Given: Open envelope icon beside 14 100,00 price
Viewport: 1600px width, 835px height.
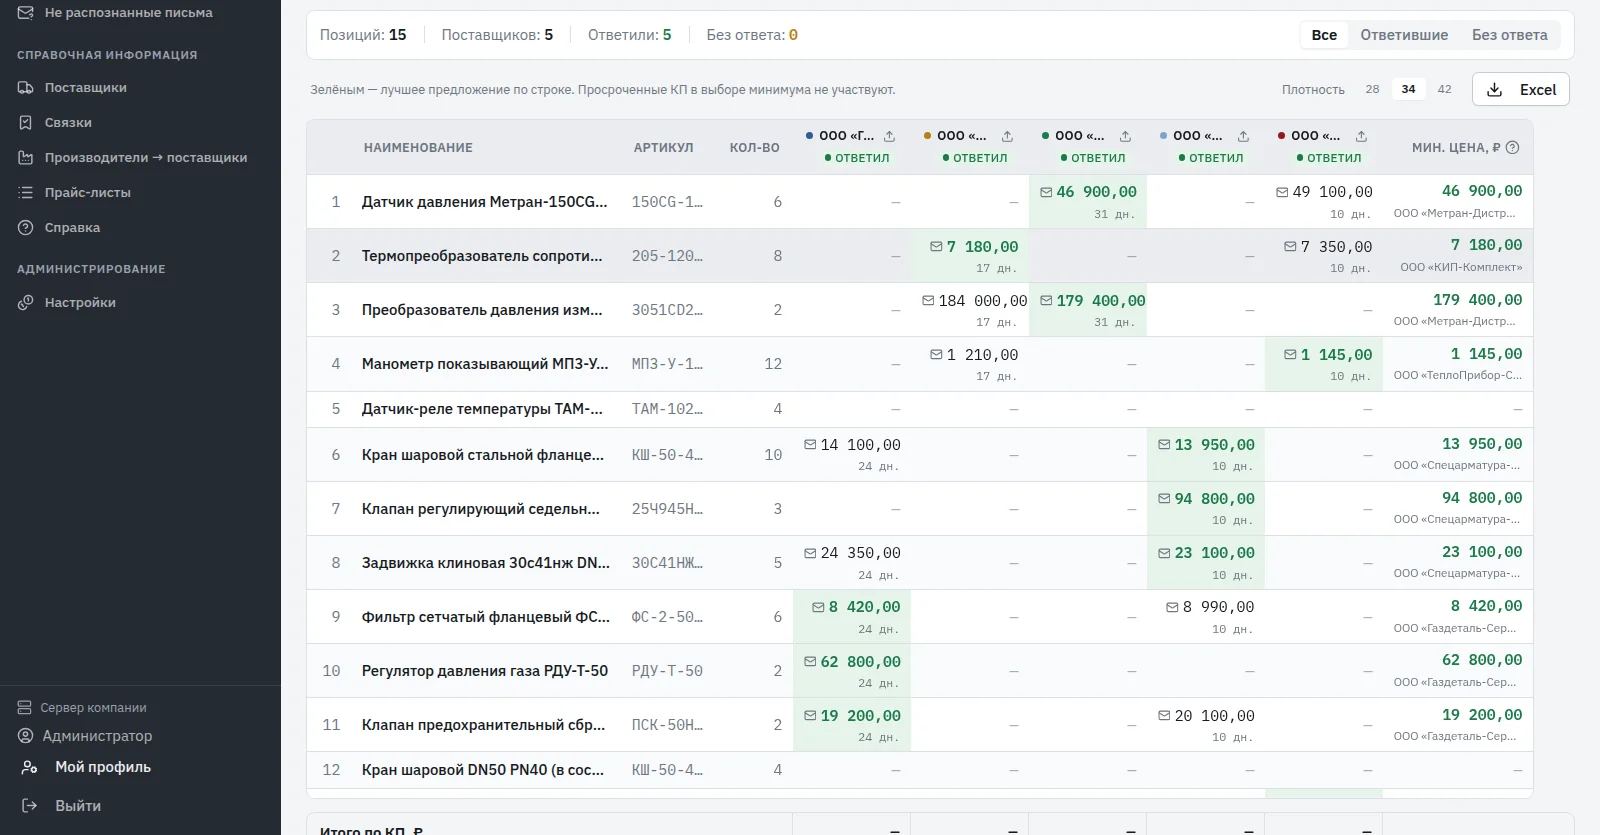Looking at the screenshot, I should pyautogui.click(x=810, y=445).
